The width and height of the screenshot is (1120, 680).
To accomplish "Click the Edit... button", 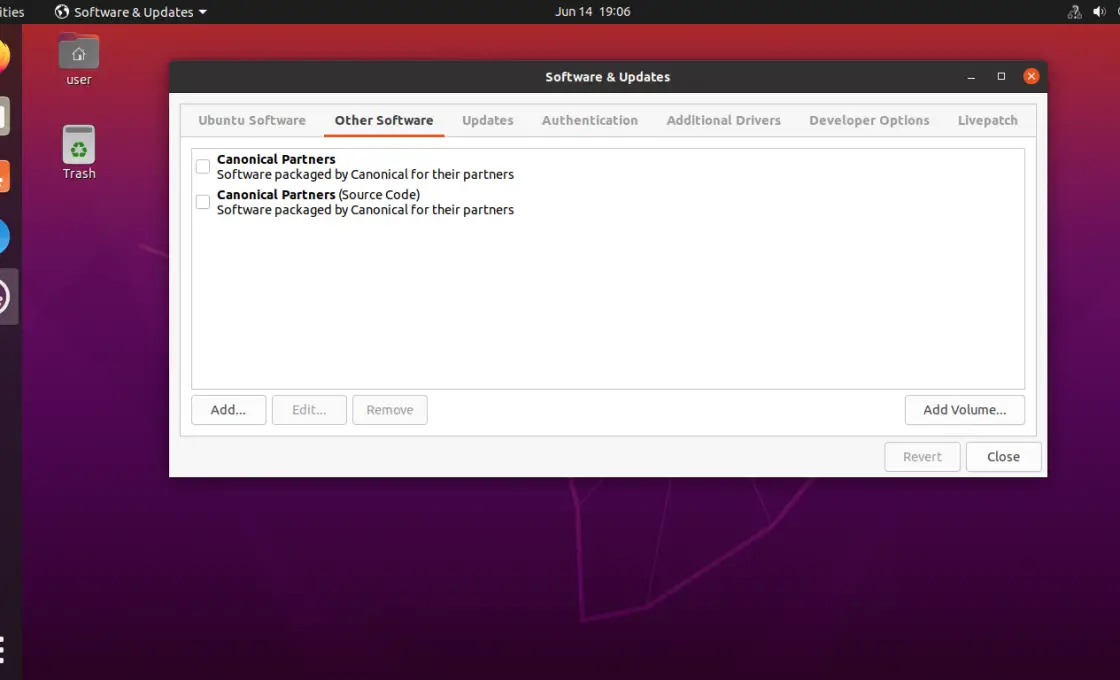I will 309,410.
